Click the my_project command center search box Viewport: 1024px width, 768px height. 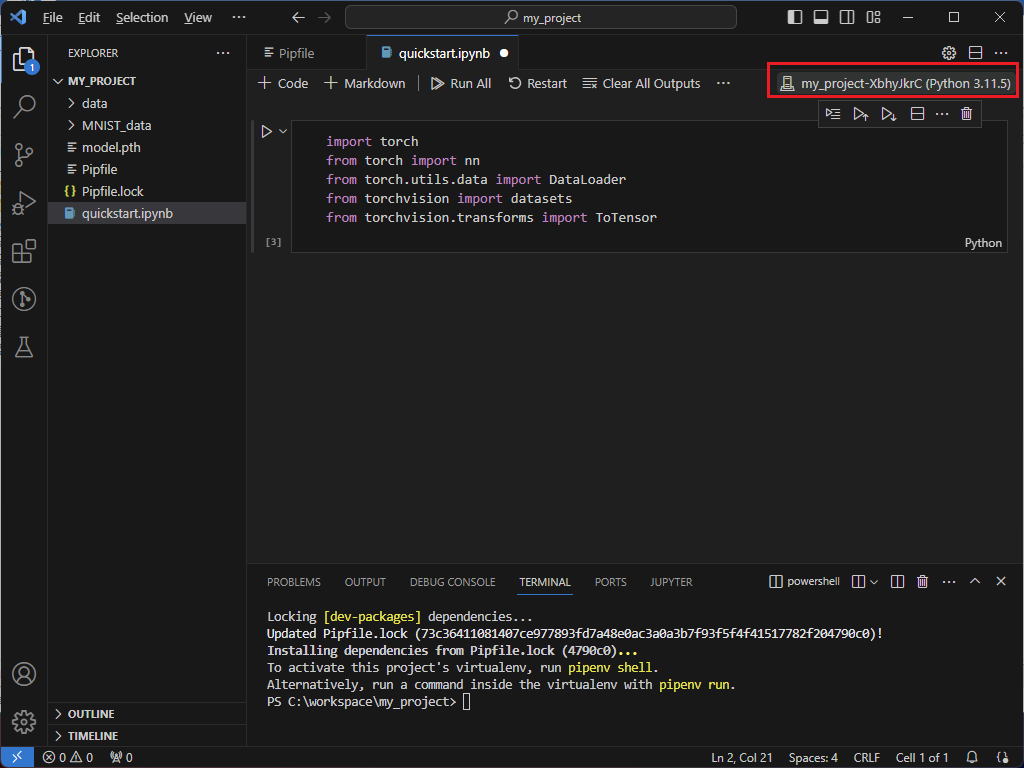[x=541, y=18]
